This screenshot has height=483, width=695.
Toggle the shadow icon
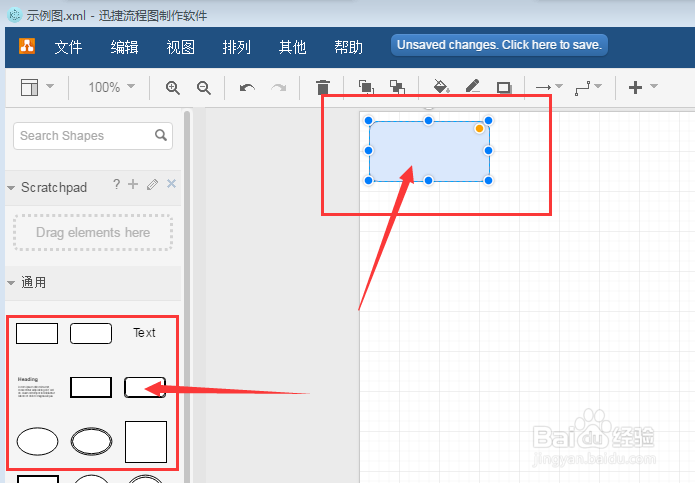[x=504, y=87]
